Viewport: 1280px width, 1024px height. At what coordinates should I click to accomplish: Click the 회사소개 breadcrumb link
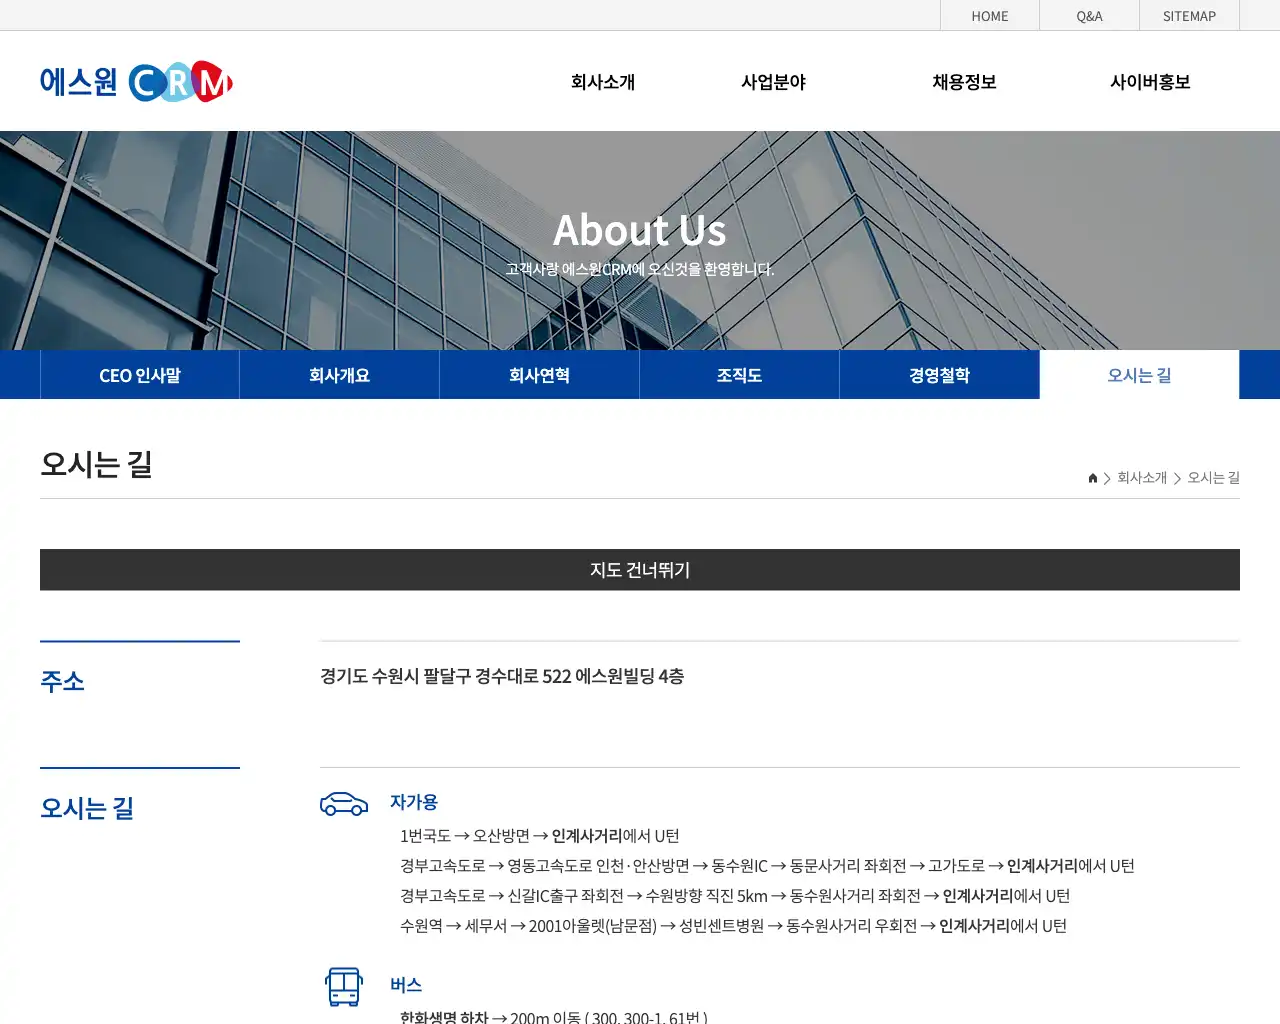pos(1141,478)
